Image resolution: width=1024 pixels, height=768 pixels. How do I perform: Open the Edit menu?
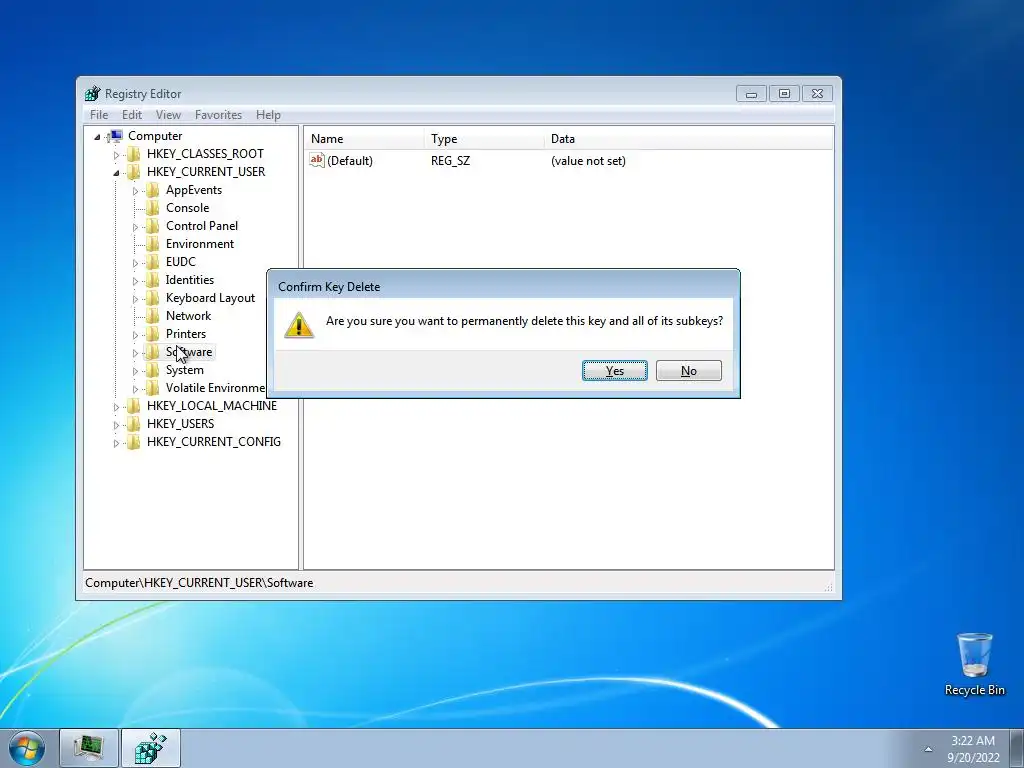(x=132, y=115)
